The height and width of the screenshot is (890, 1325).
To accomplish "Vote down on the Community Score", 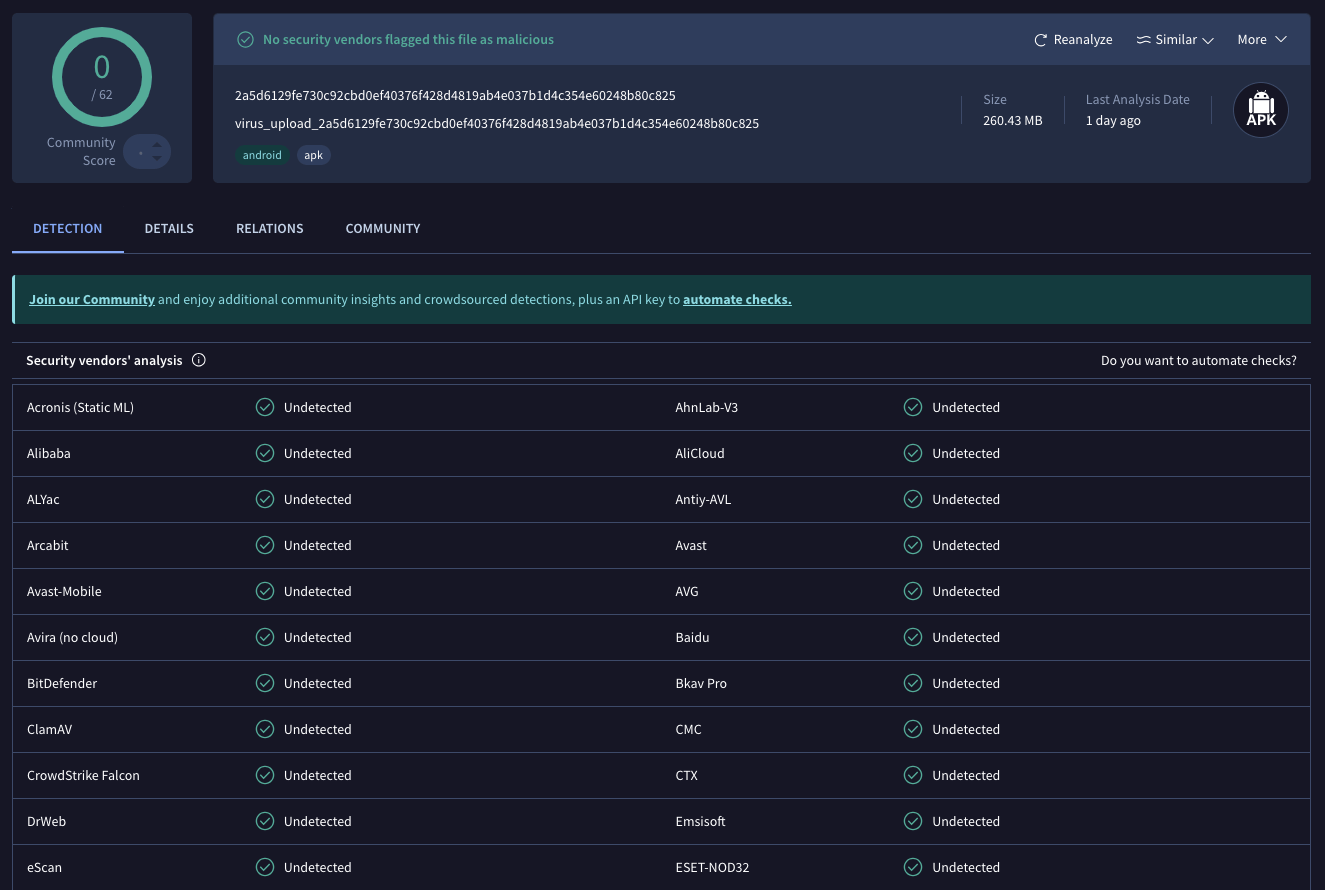I will click(156, 159).
